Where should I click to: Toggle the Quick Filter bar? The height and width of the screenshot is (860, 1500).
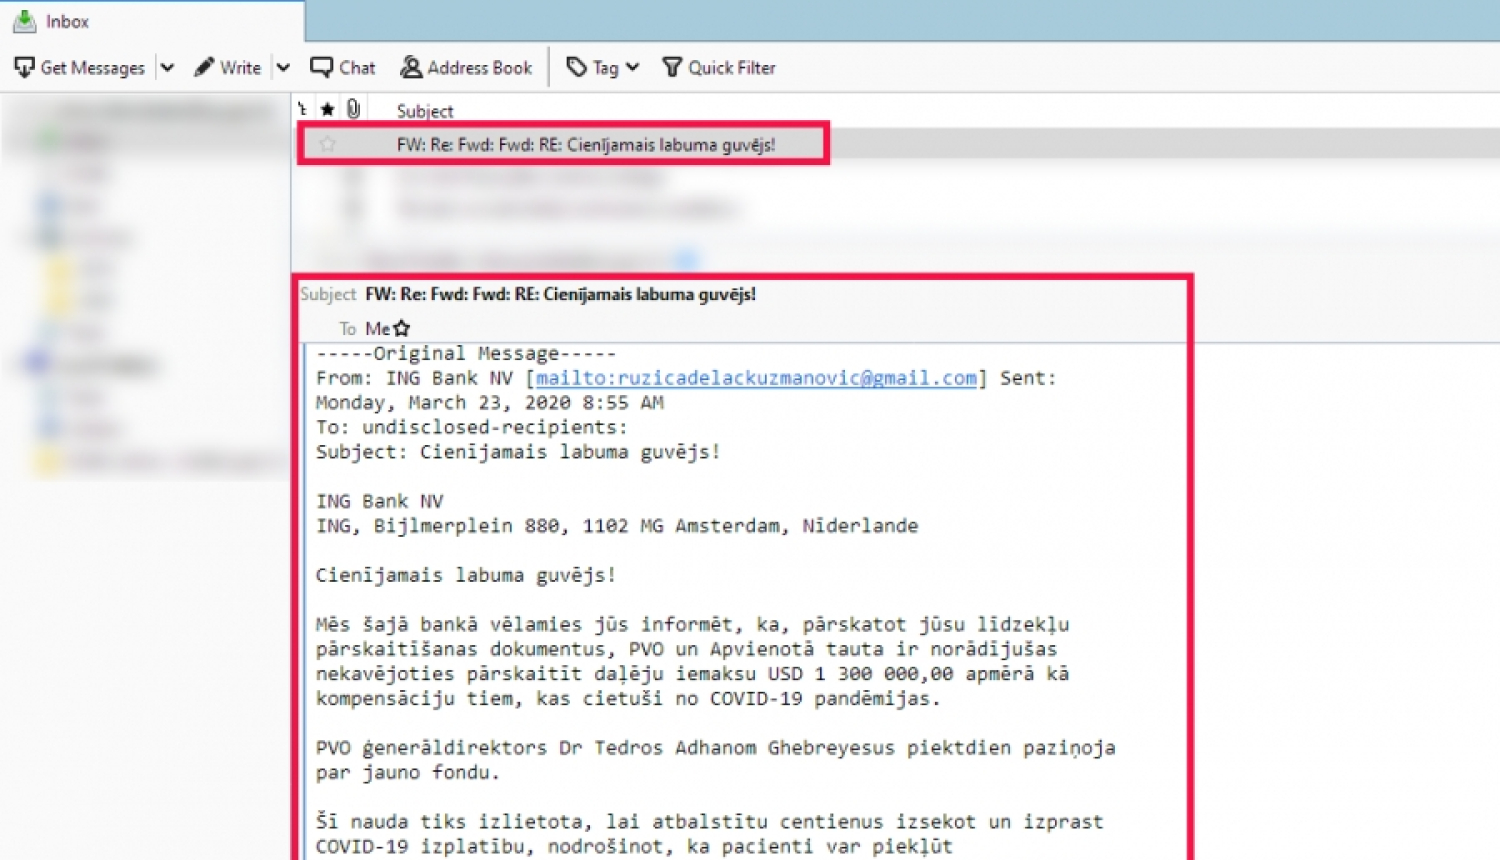[x=719, y=67]
